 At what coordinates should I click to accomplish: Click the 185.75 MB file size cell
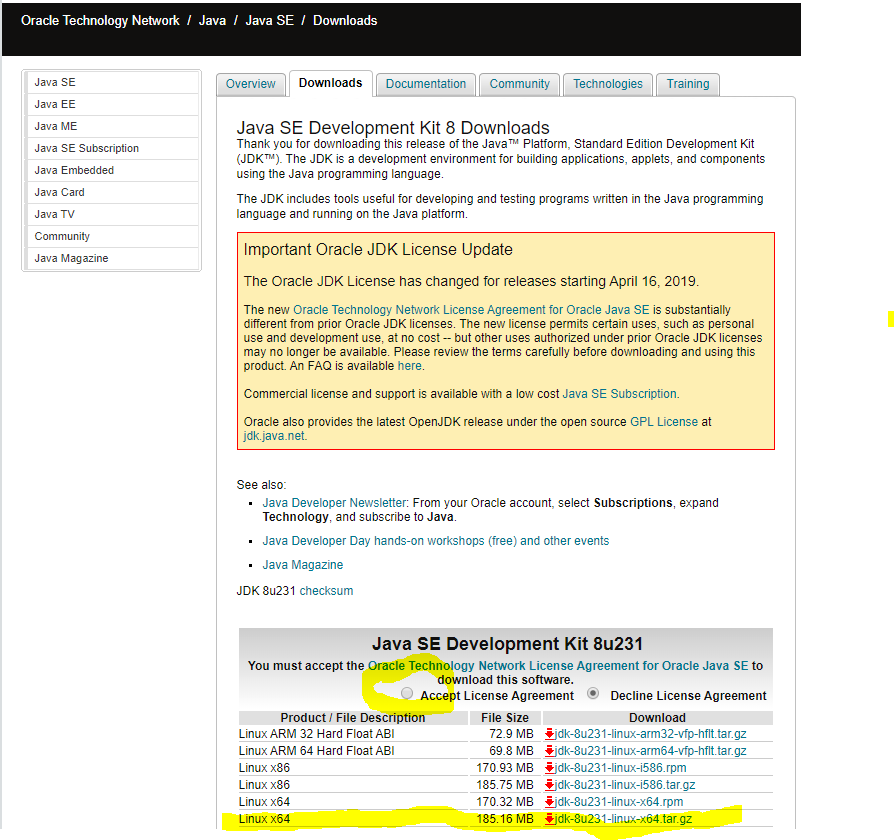click(x=505, y=785)
